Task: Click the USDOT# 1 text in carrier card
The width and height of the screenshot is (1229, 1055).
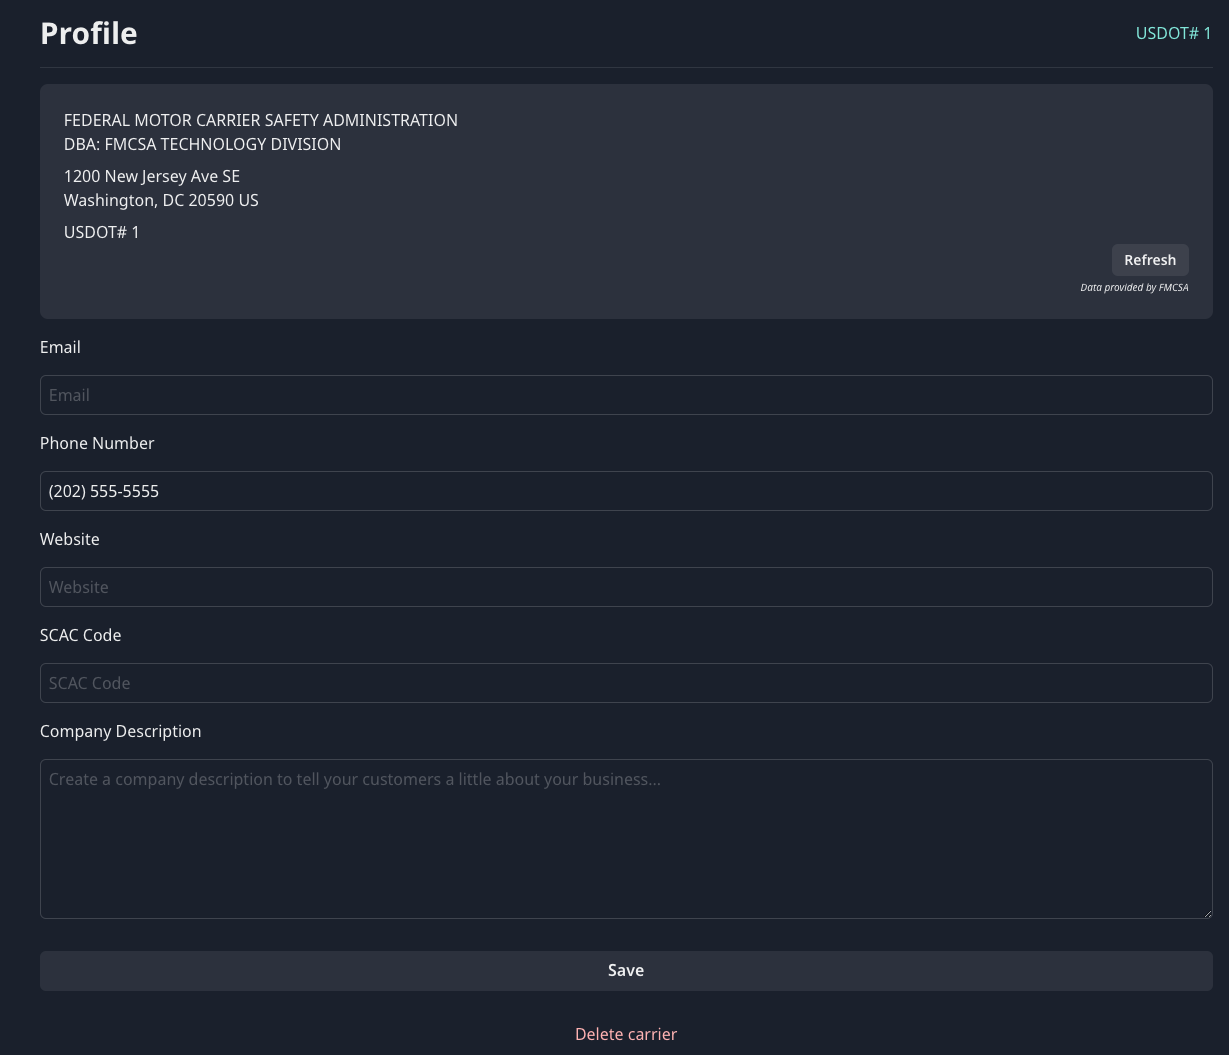Action: pyautogui.click(x=102, y=232)
